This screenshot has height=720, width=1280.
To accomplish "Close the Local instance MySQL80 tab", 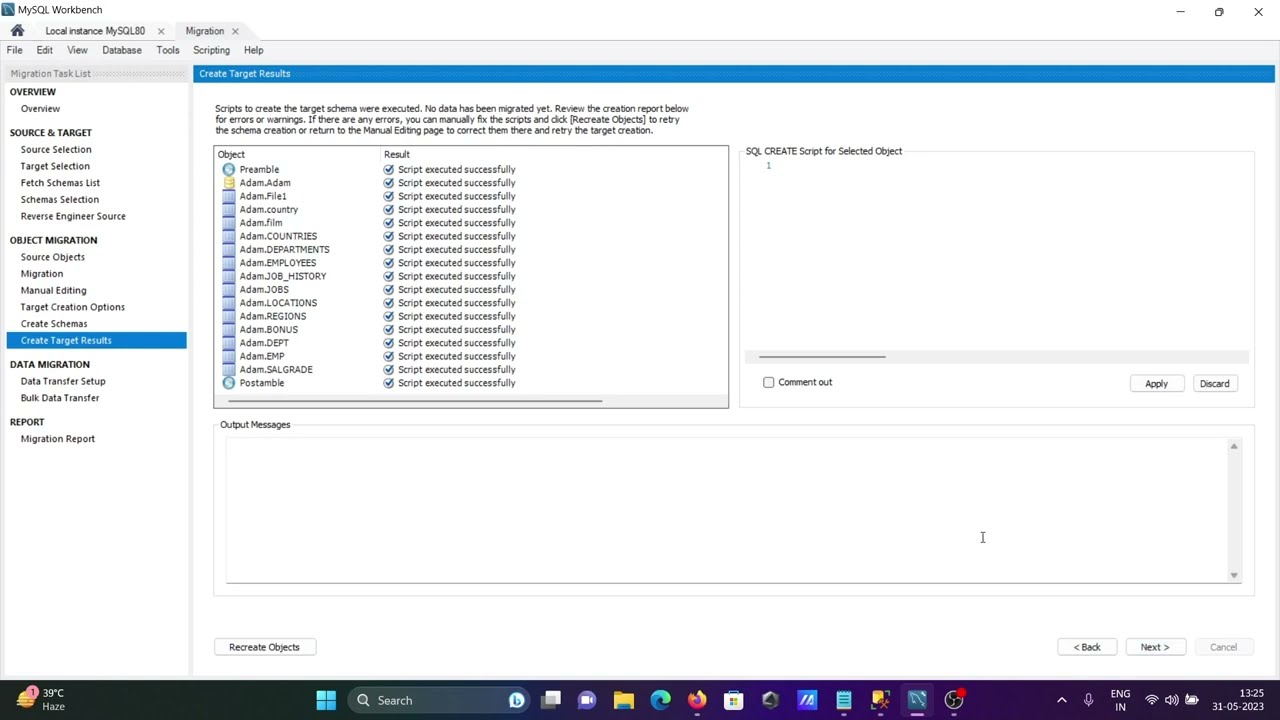I will (x=160, y=31).
